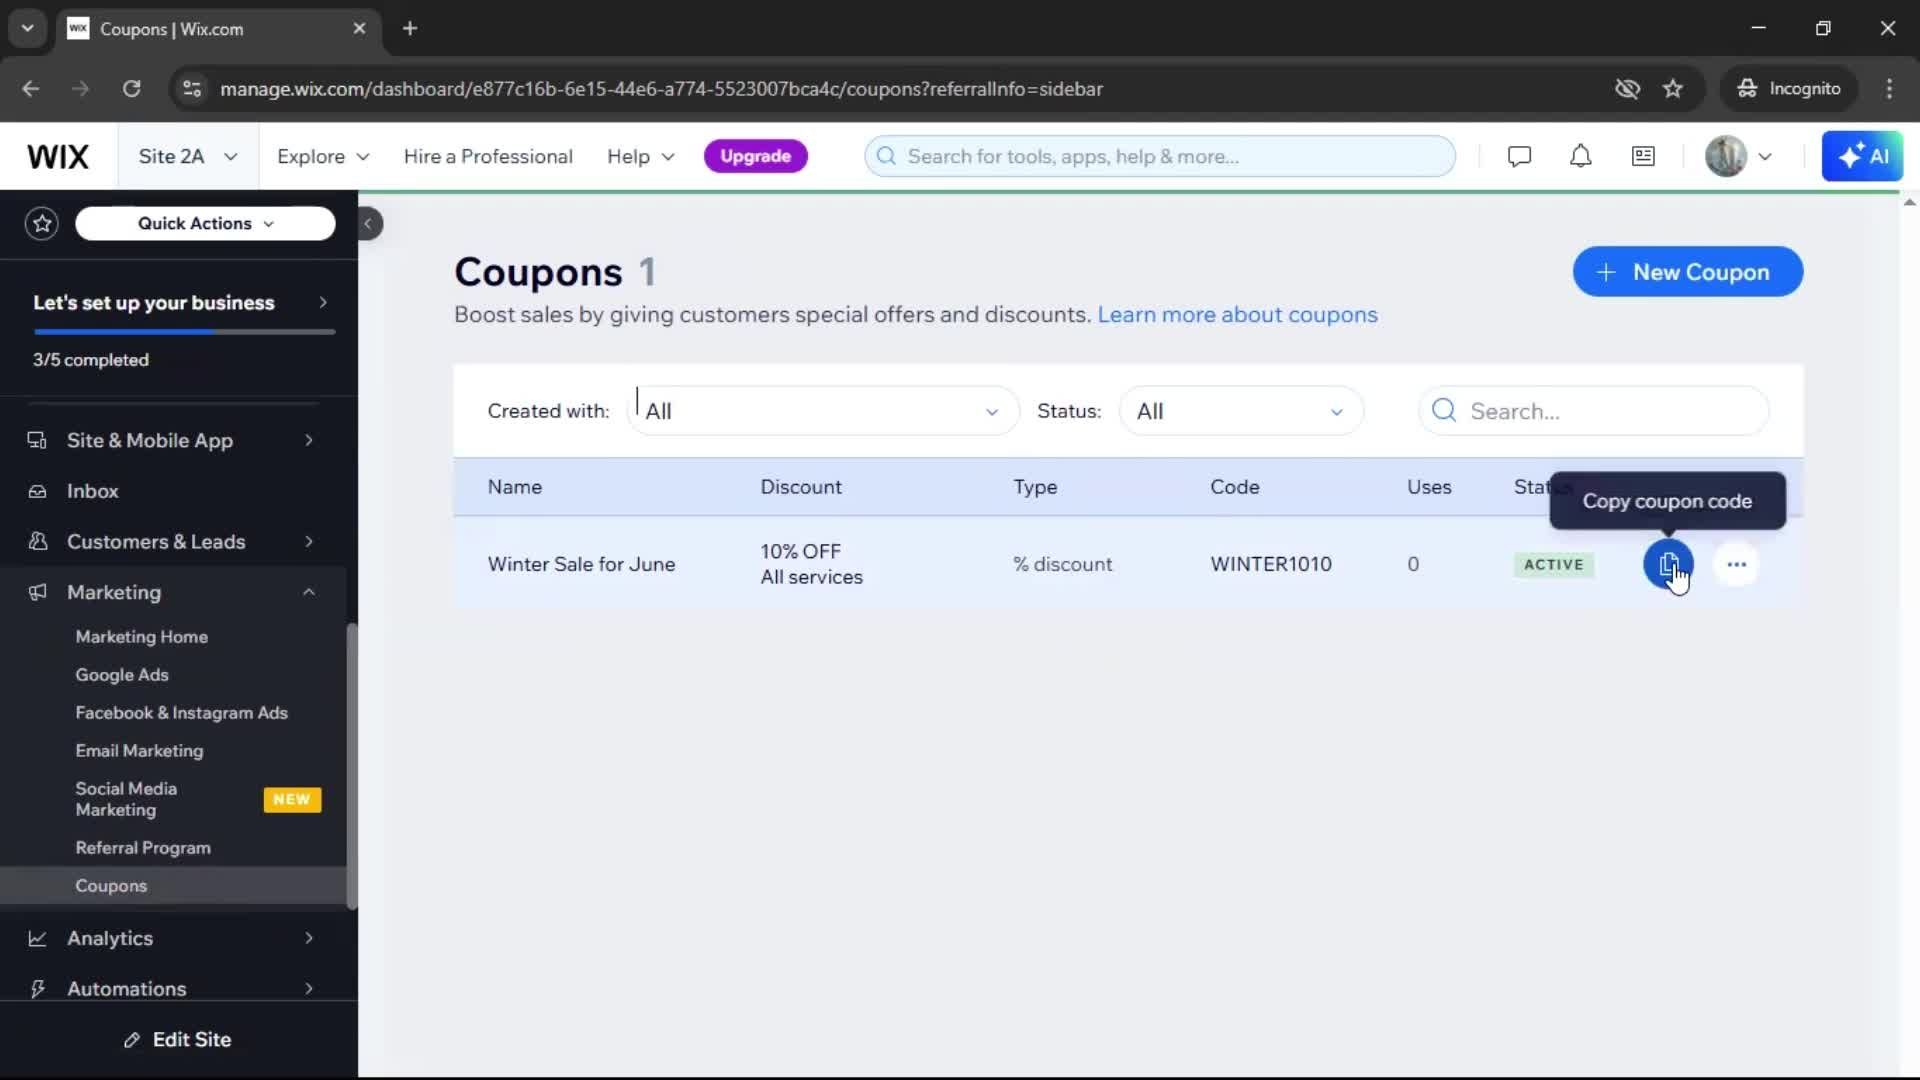Open the Quick Actions dropdown
This screenshot has height=1080, width=1920.
205,223
